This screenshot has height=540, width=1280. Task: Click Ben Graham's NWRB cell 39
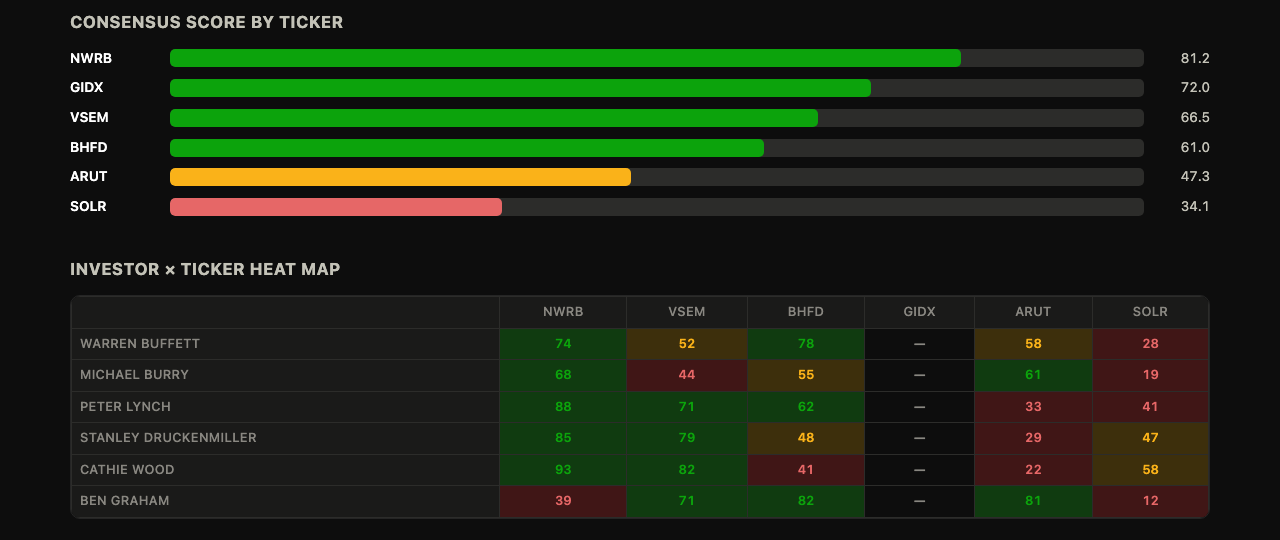(x=563, y=501)
